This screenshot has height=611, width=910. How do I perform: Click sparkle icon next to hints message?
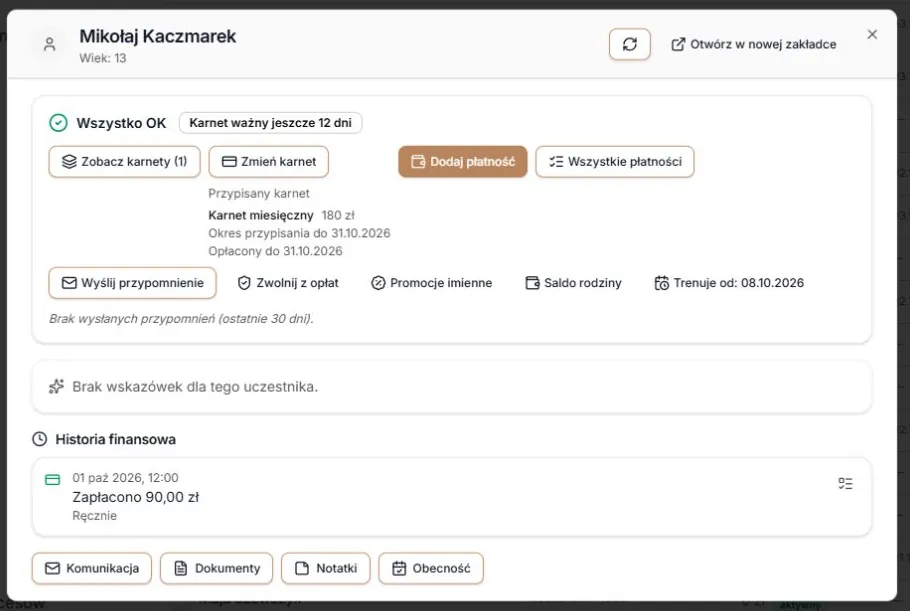point(56,386)
